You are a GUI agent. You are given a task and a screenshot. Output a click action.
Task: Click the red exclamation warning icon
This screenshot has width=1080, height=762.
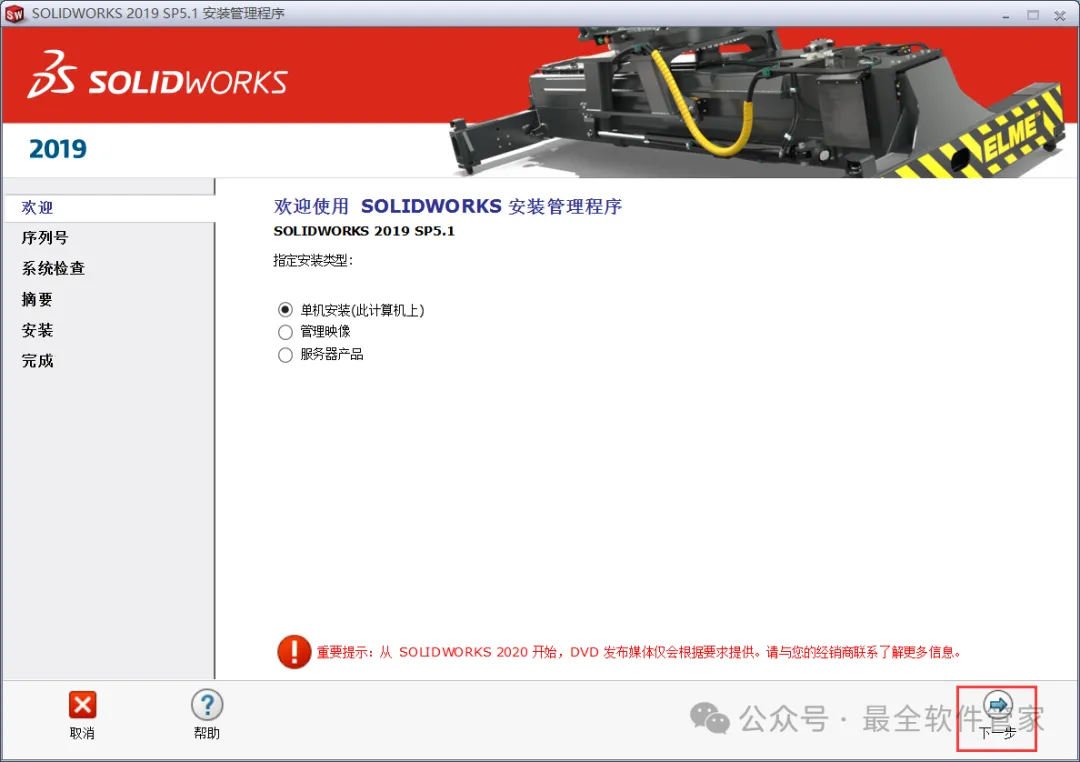[294, 651]
